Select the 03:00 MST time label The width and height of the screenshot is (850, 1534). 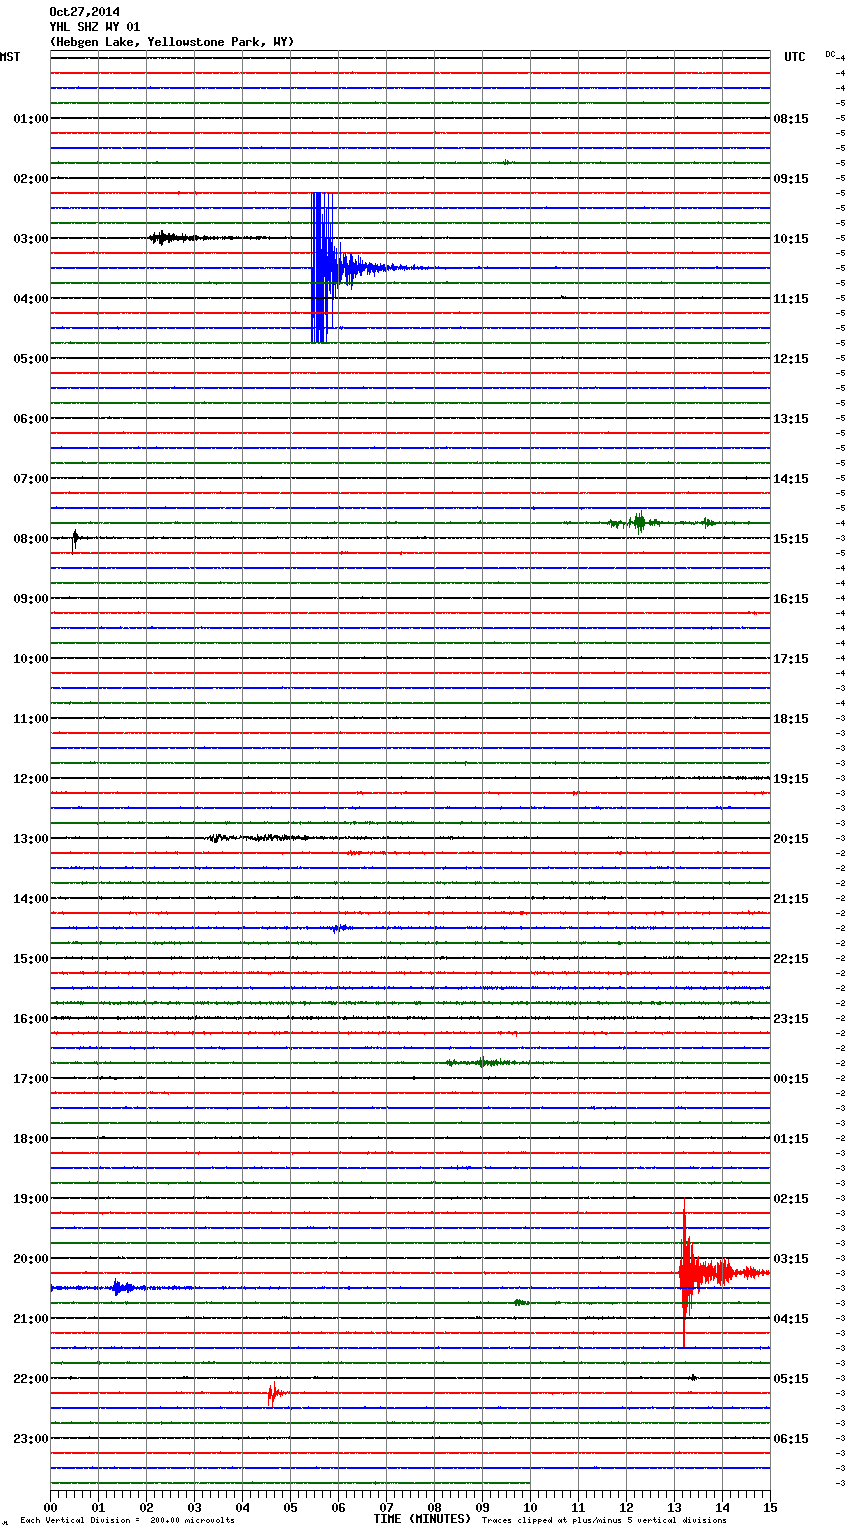pyautogui.click(x=31, y=239)
